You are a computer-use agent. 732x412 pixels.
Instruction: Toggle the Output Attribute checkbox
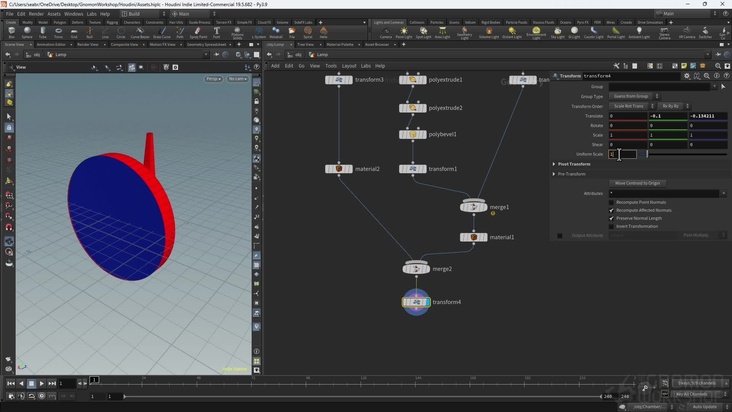coord(560,236)
